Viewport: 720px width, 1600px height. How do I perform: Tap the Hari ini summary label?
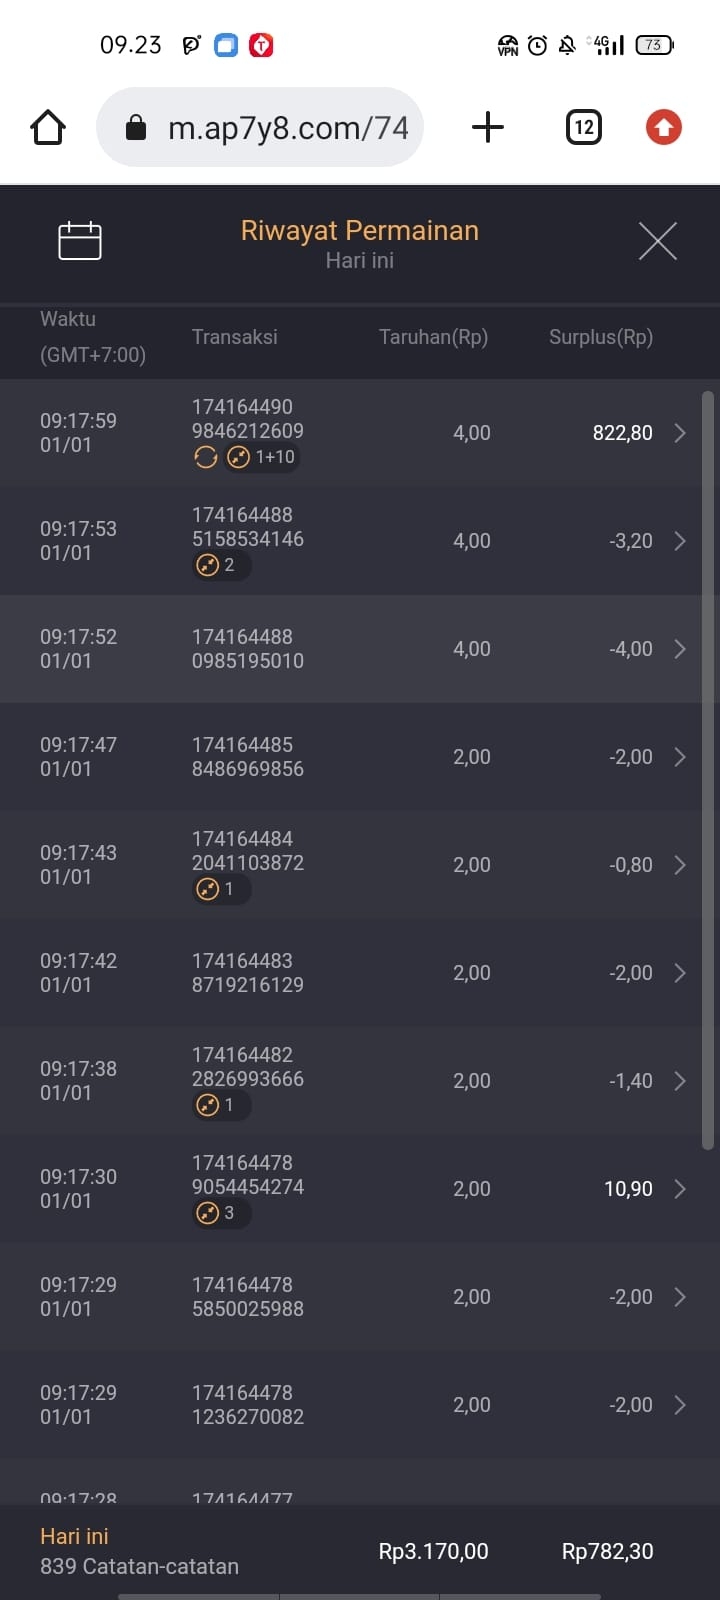74,1537
